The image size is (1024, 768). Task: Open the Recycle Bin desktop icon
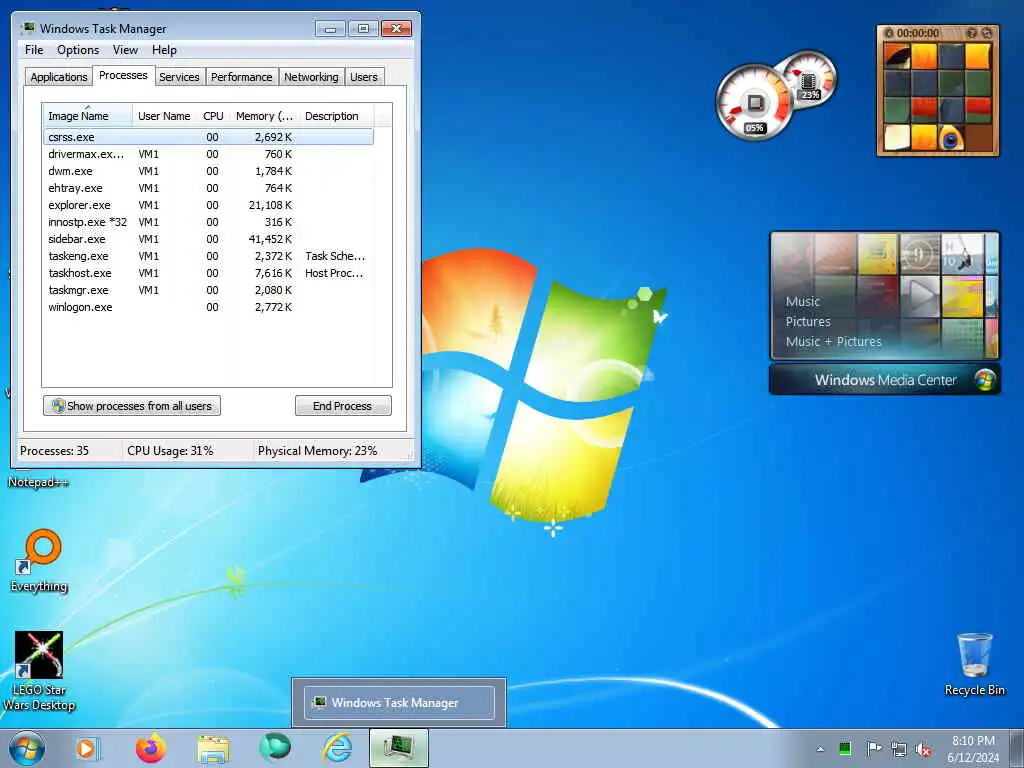click(974, 664)
